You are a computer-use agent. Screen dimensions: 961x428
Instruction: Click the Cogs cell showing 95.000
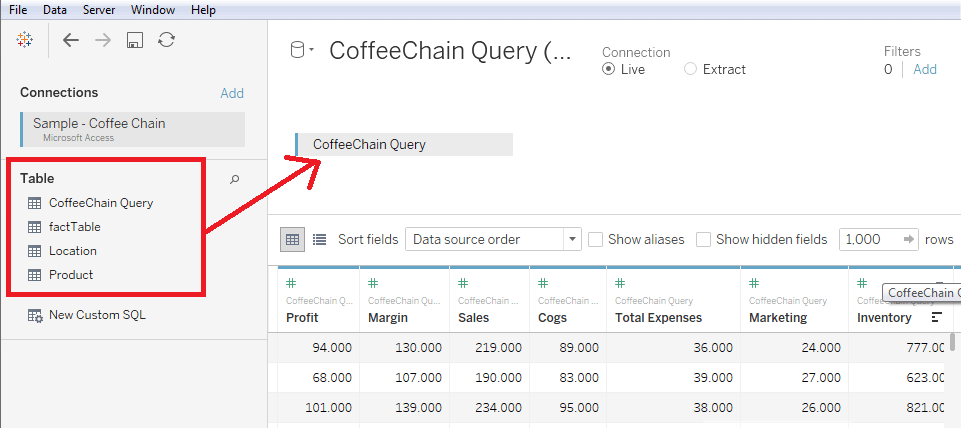click(568, 408)
